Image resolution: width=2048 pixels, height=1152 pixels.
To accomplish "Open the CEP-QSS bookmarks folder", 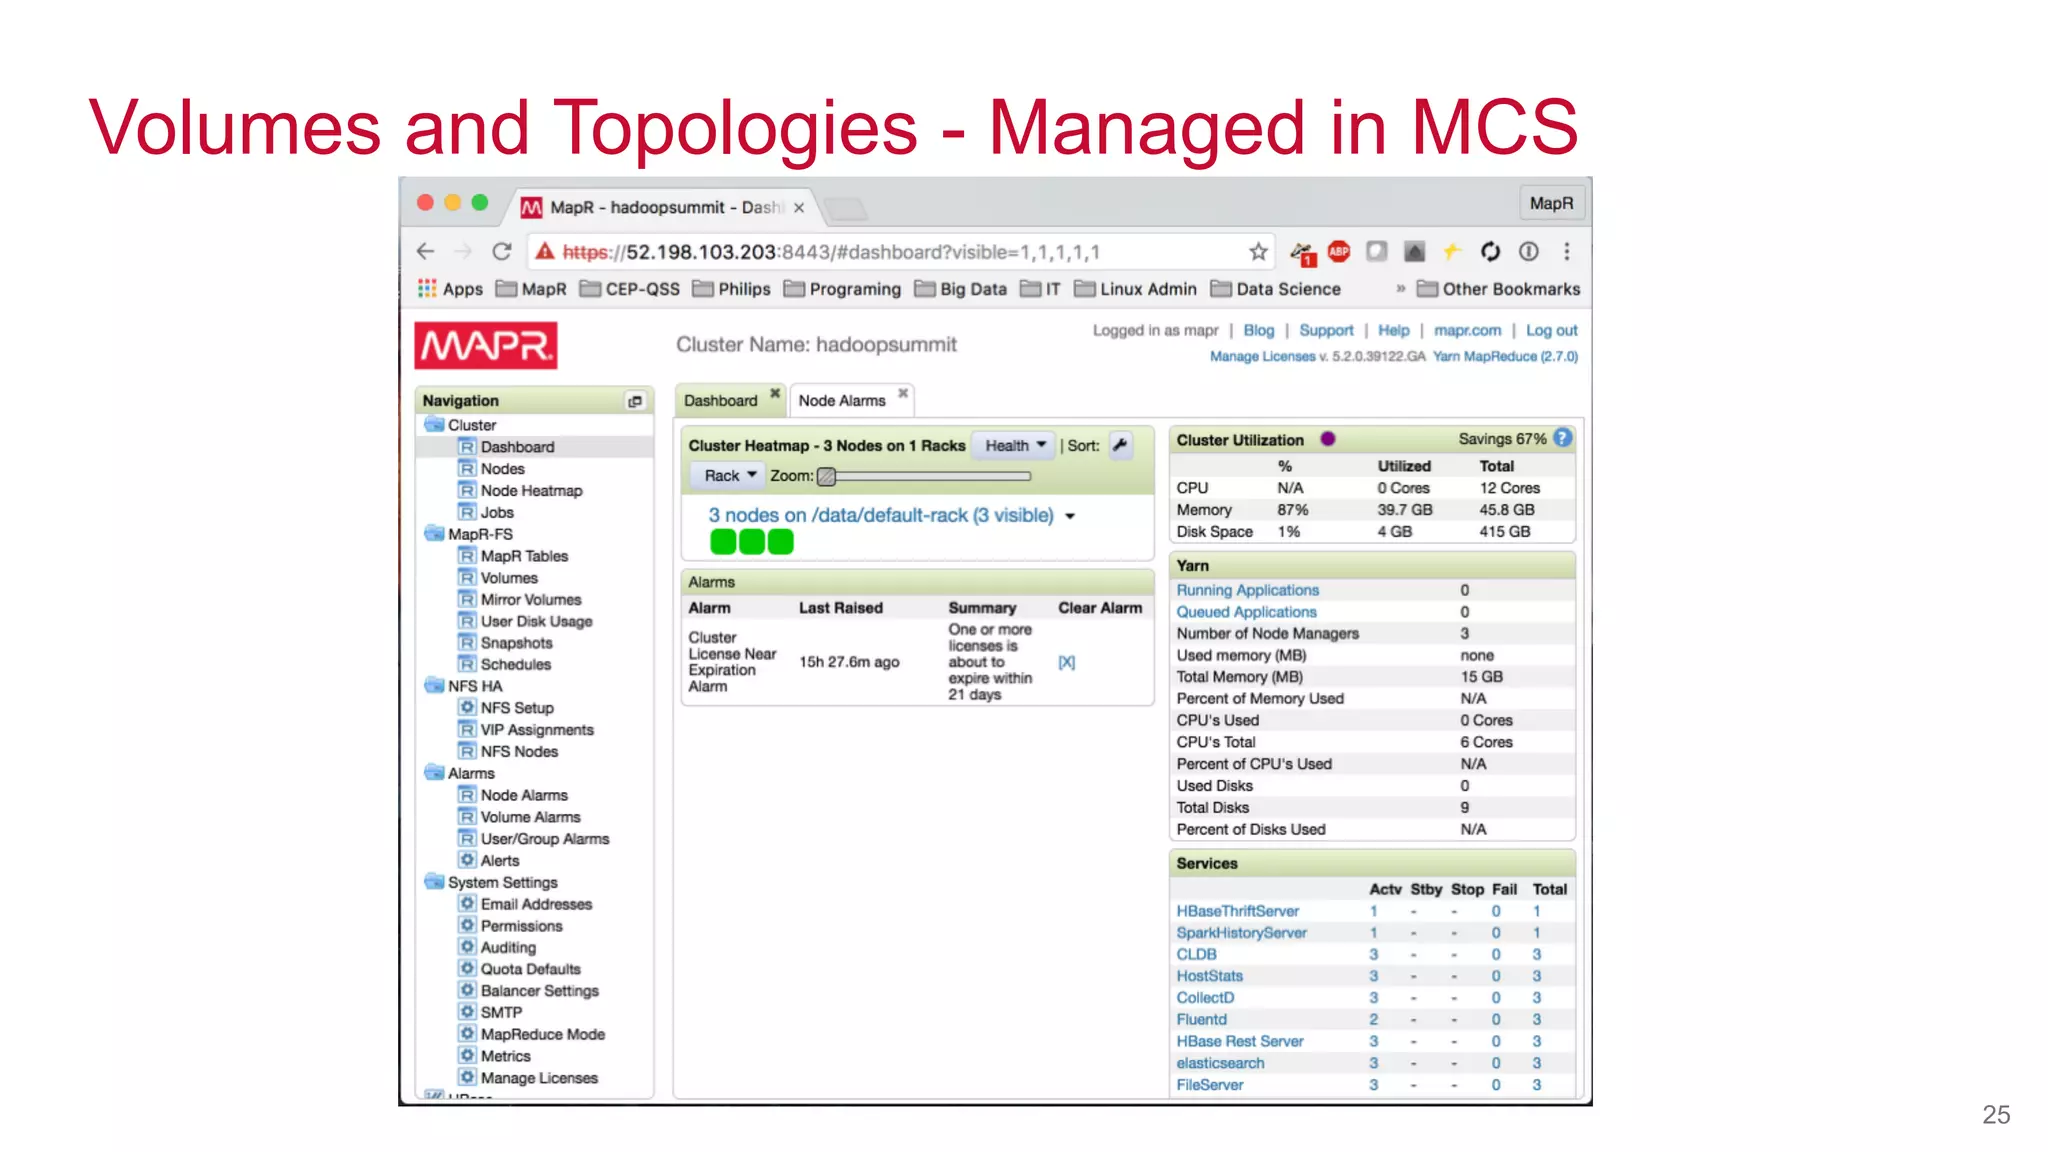I will (x=630, y=289).
